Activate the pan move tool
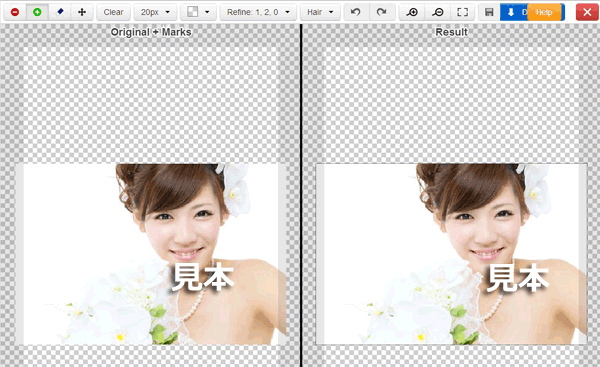Image resolution: width=600 pixels, height=367 pixels. tap(82, 12)
